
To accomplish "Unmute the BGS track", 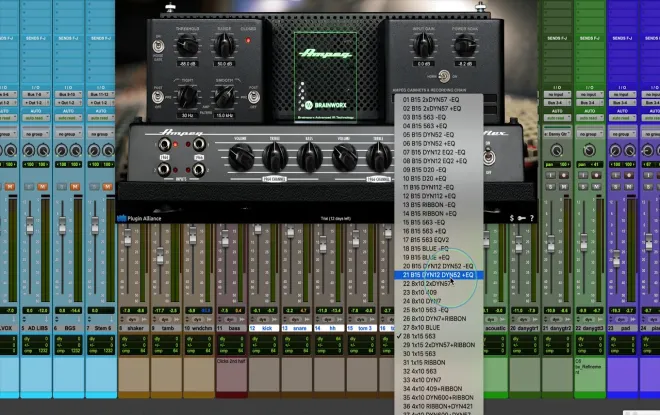I will [x=75, y=186].
